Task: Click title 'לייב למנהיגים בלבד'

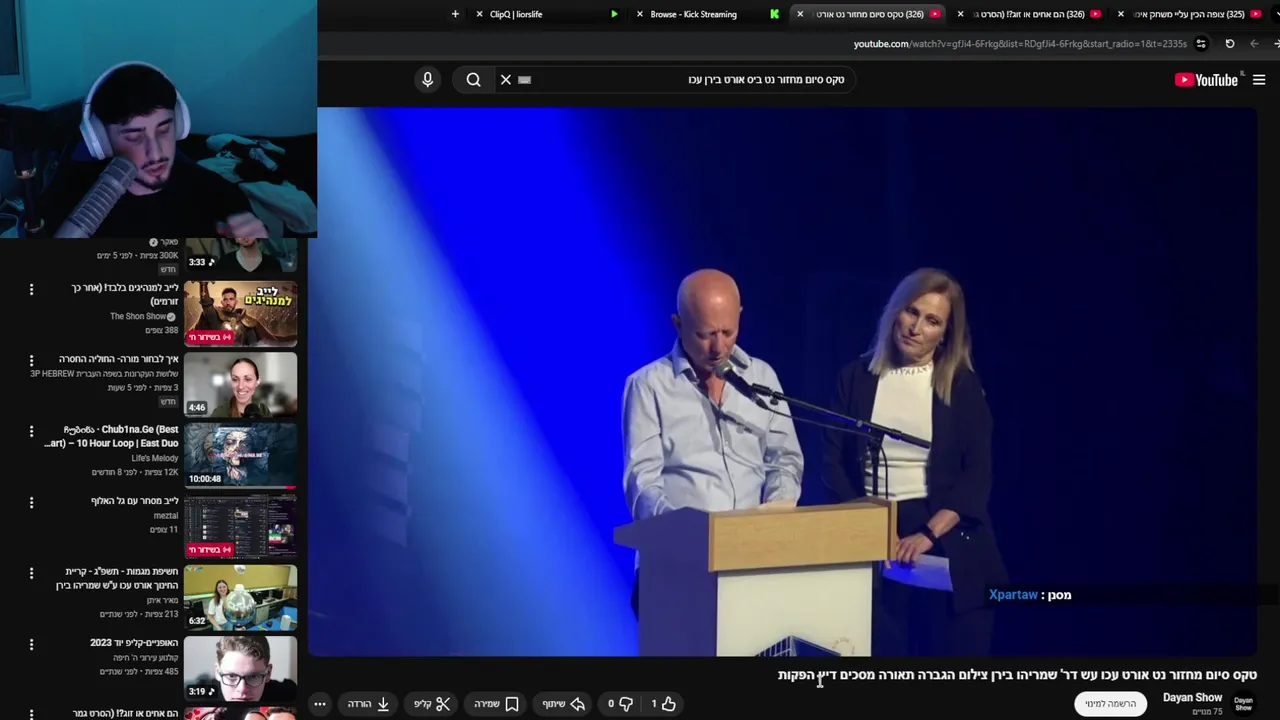Action: [x=125, y=294]
